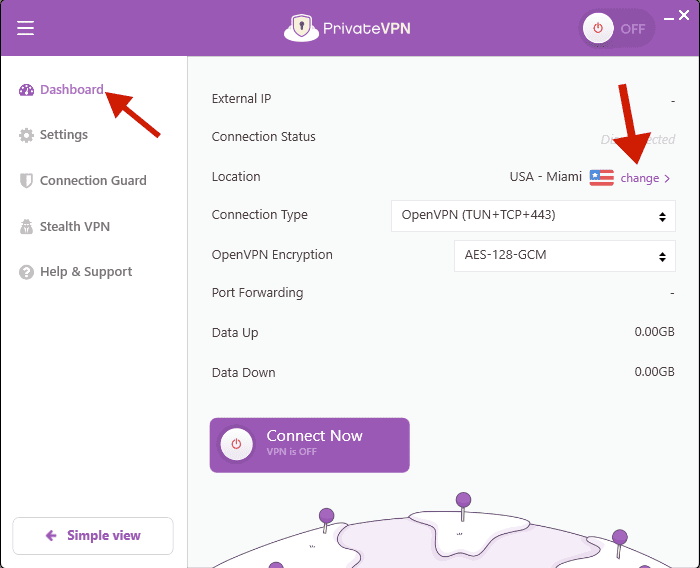Click the 'USA - Miami' location text
Viewport: 700px width, 568px height.
546,177
